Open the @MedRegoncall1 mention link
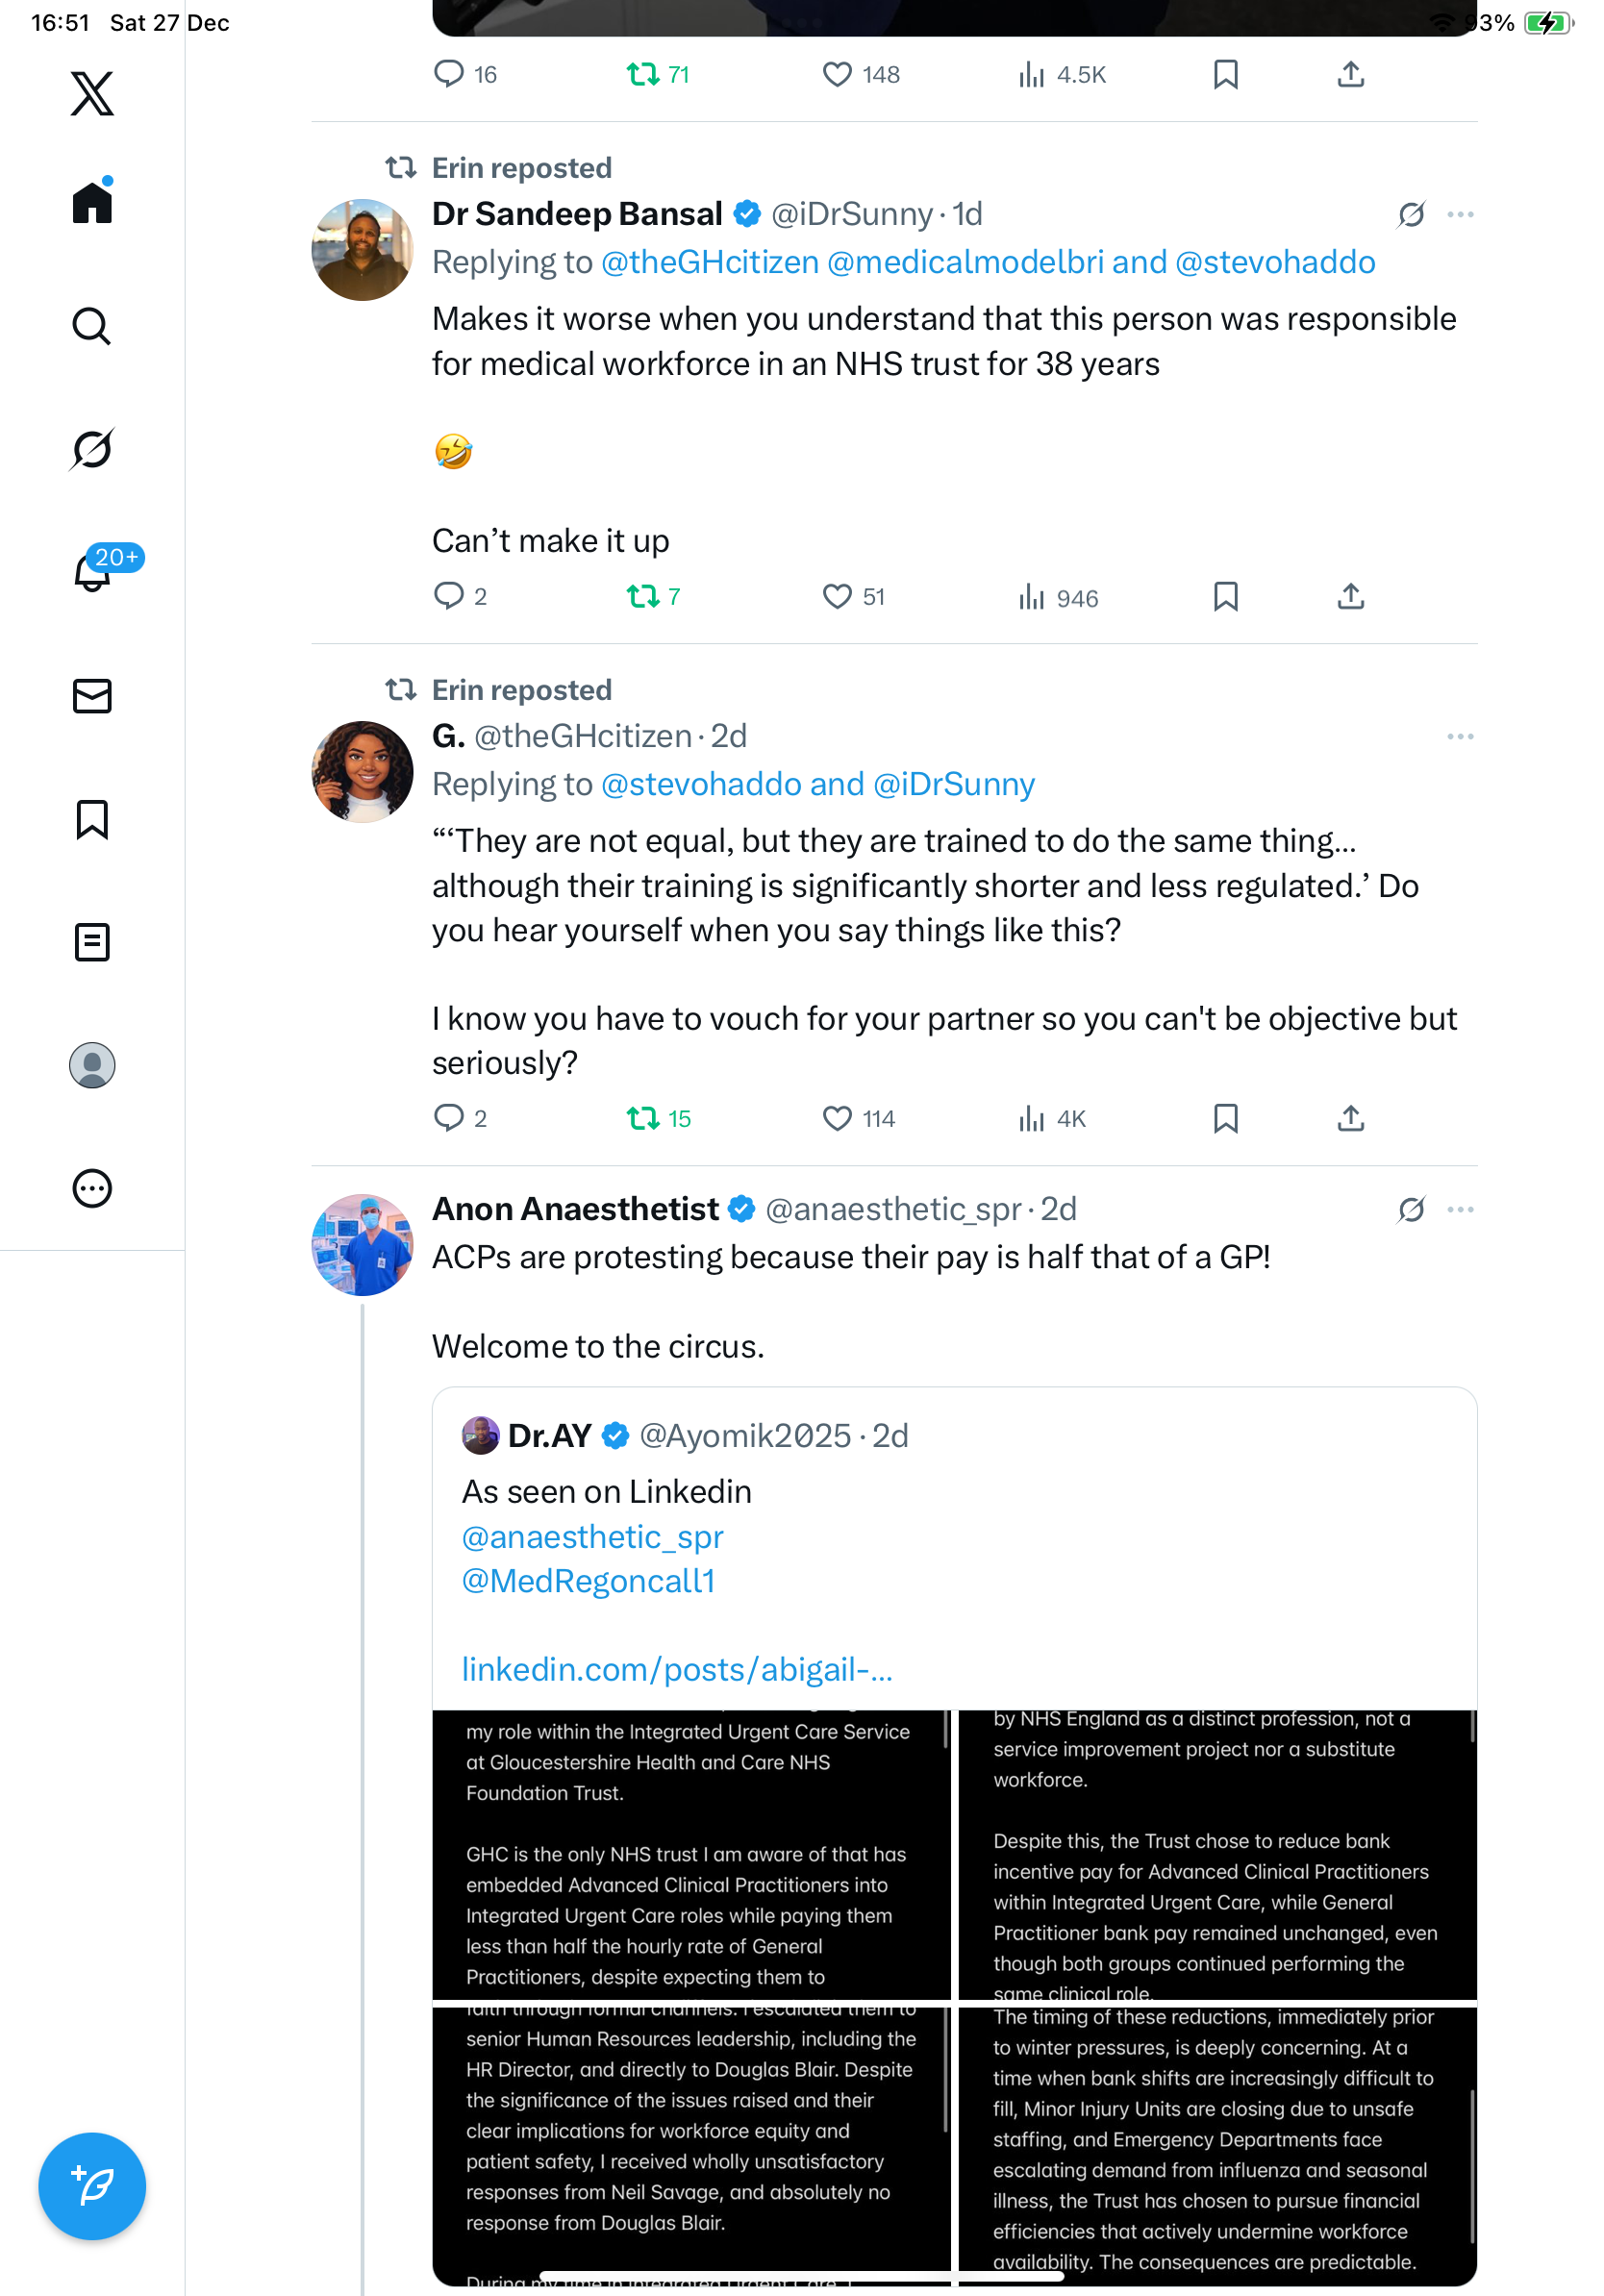 pyautogui.click(x=588, y=1581)
